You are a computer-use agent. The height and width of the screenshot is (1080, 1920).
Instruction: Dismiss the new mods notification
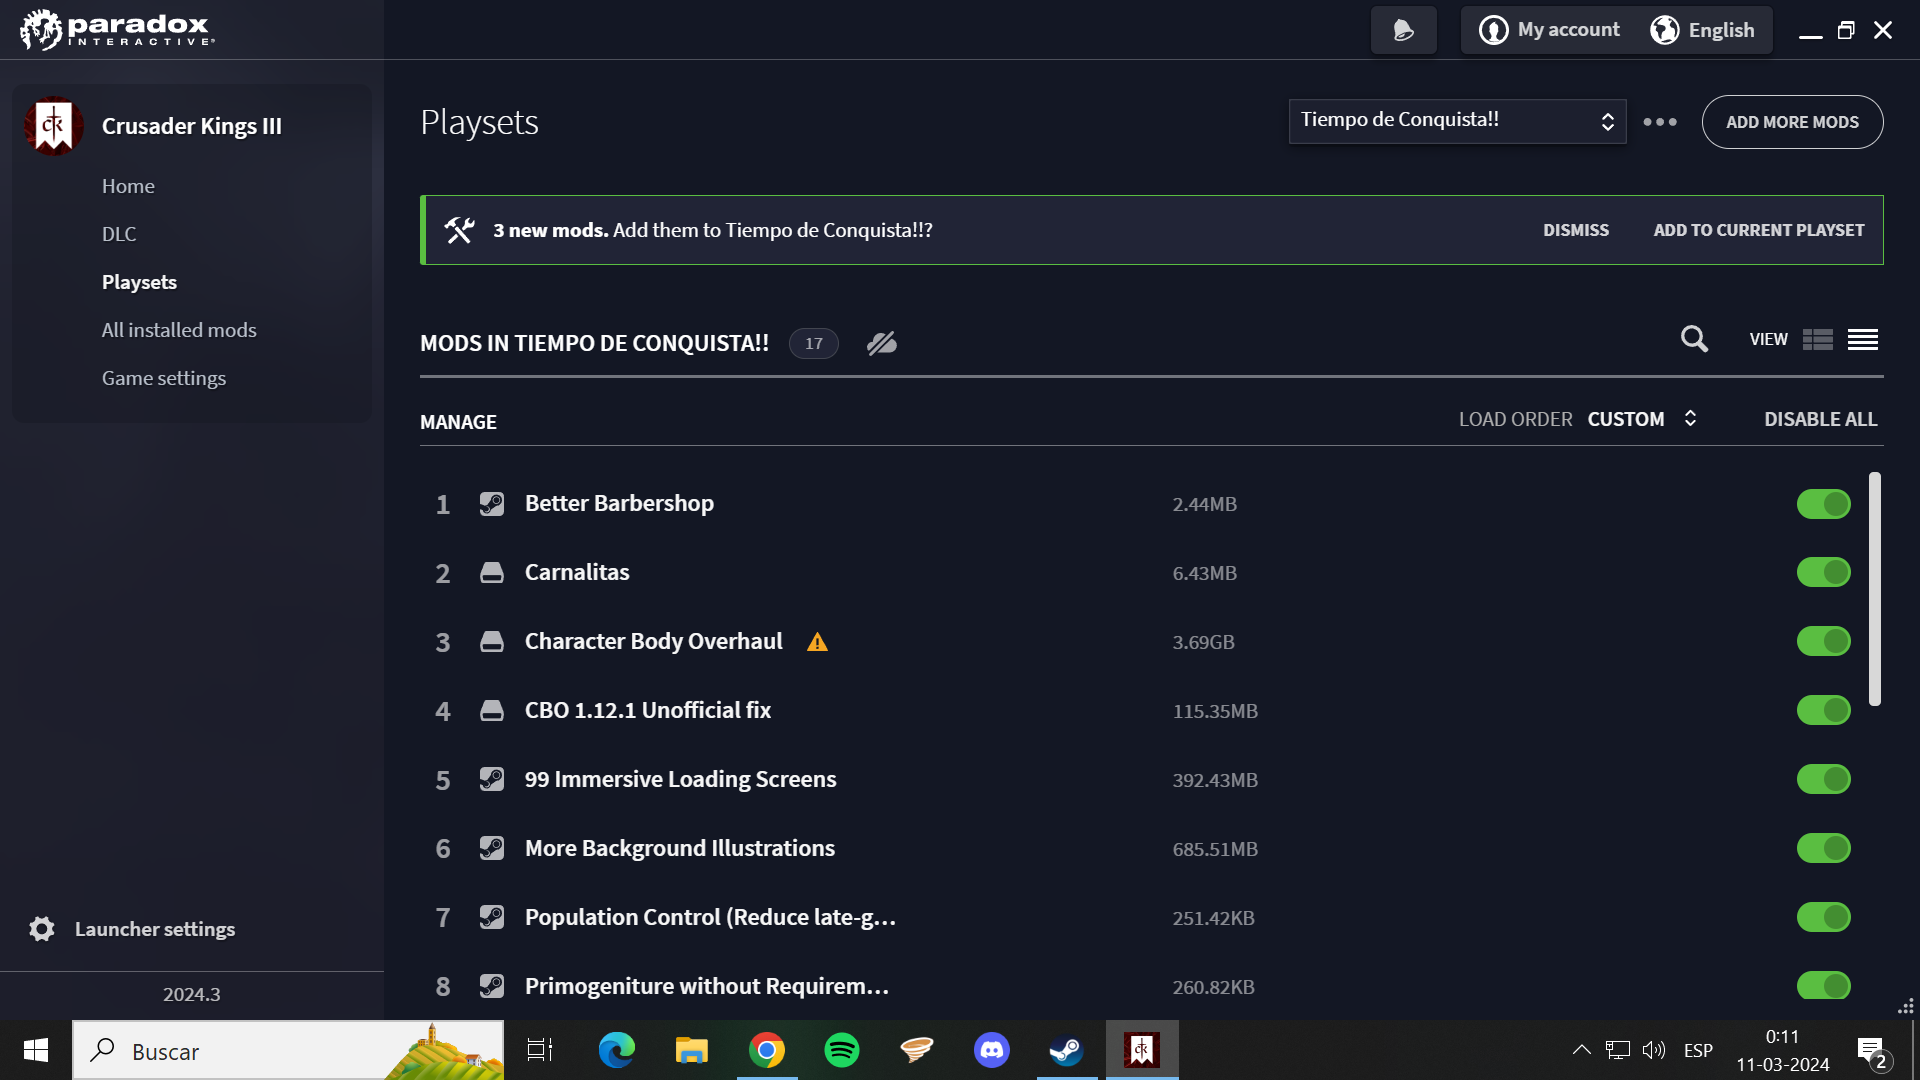pos(1576,230)
